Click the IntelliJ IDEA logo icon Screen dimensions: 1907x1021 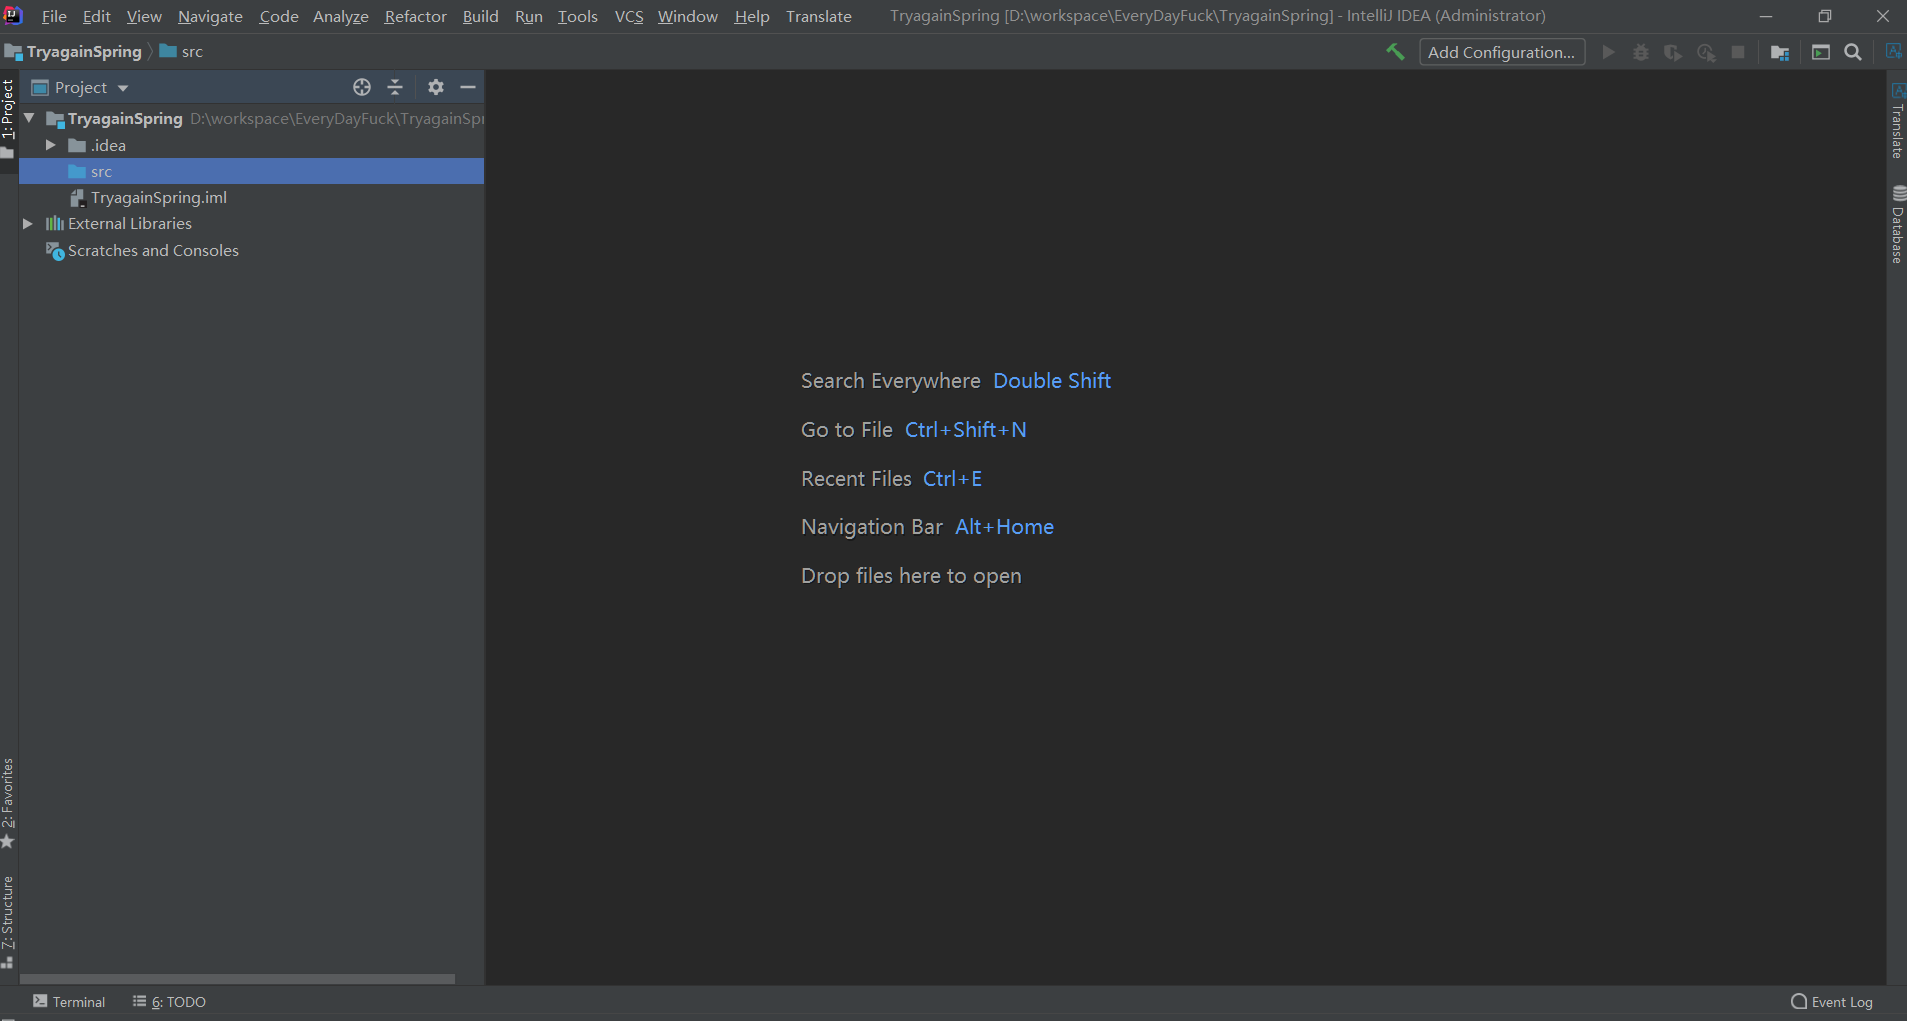tap(13, 16)
